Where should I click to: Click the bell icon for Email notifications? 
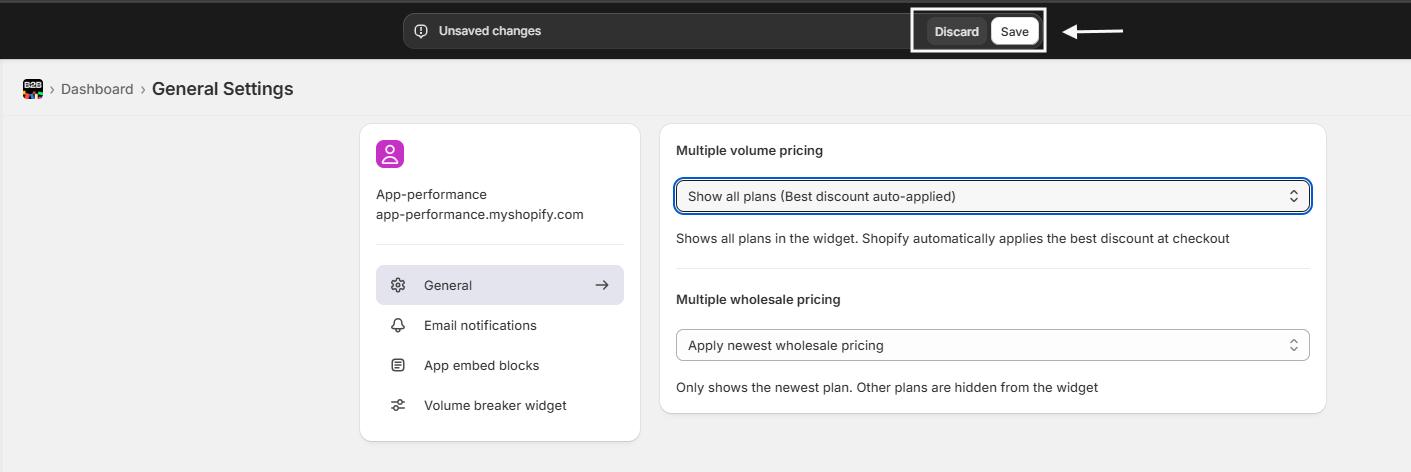click(398, 325)
